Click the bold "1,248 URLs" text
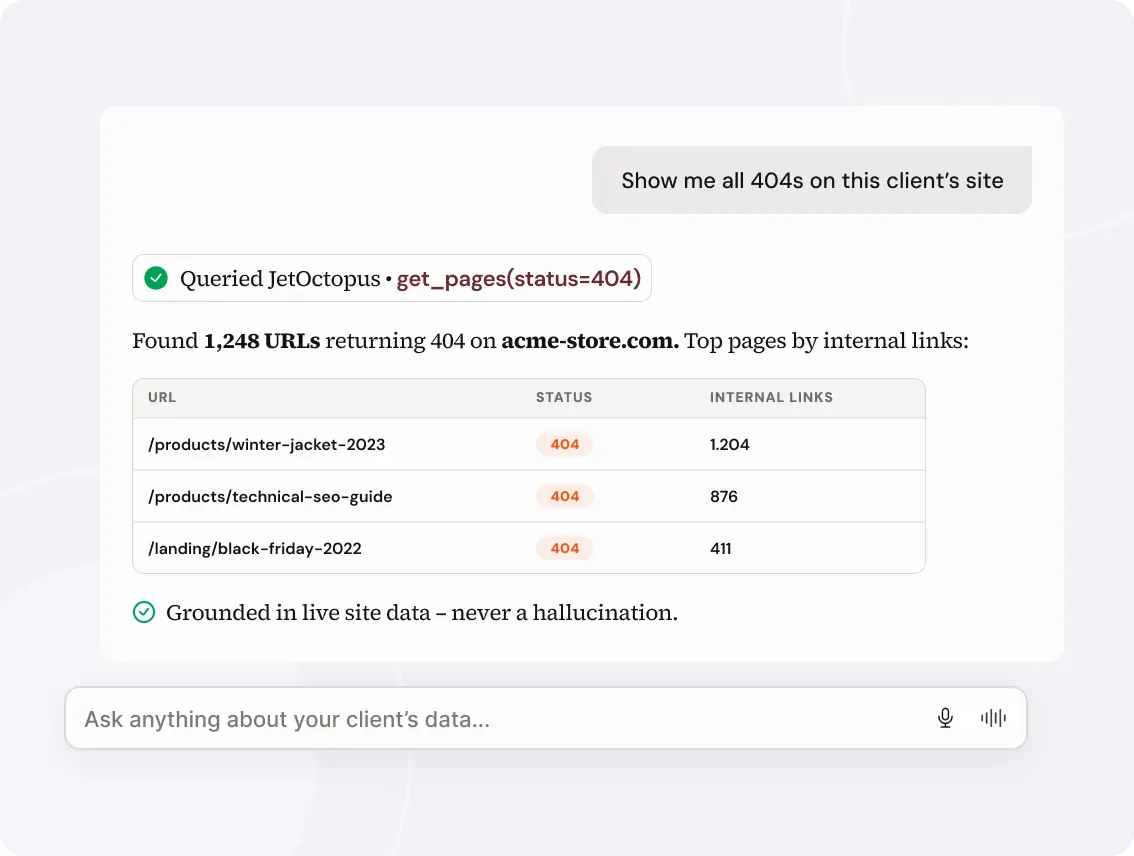This screenshot has width=1134, height=856. pyautogui.click(x=262, y=341)
